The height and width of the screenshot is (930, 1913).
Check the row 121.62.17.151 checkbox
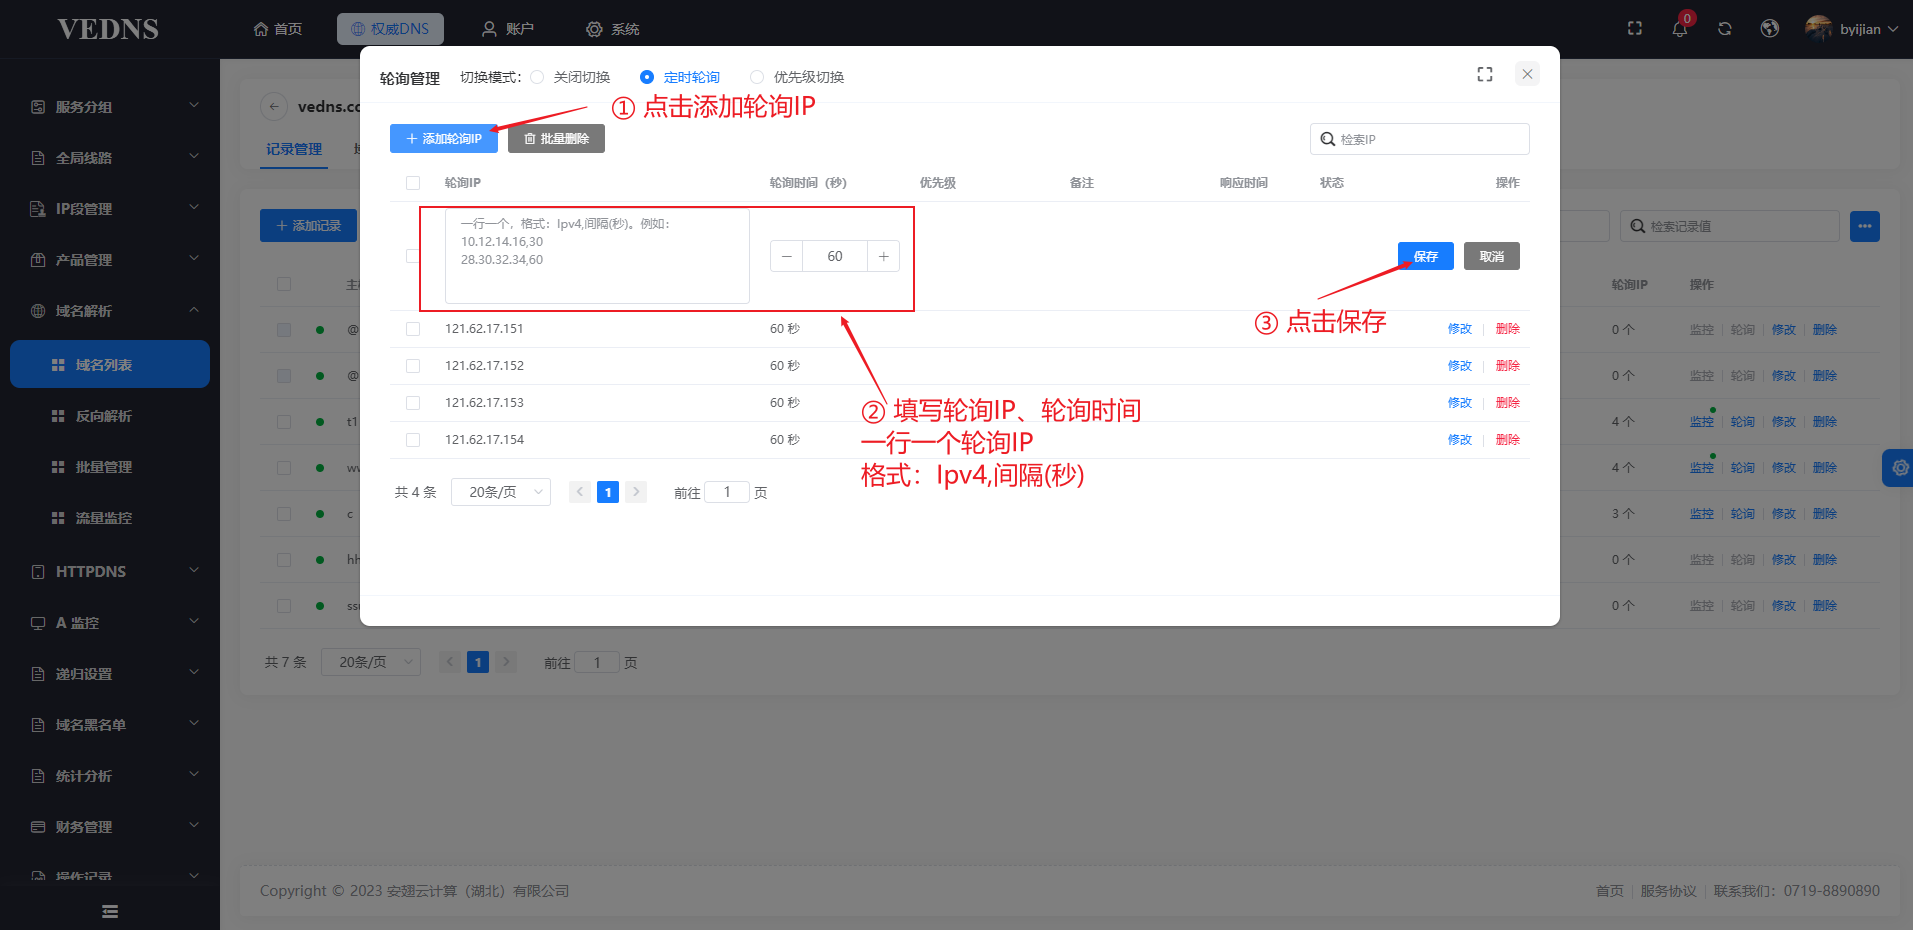(x=413, y=329)
